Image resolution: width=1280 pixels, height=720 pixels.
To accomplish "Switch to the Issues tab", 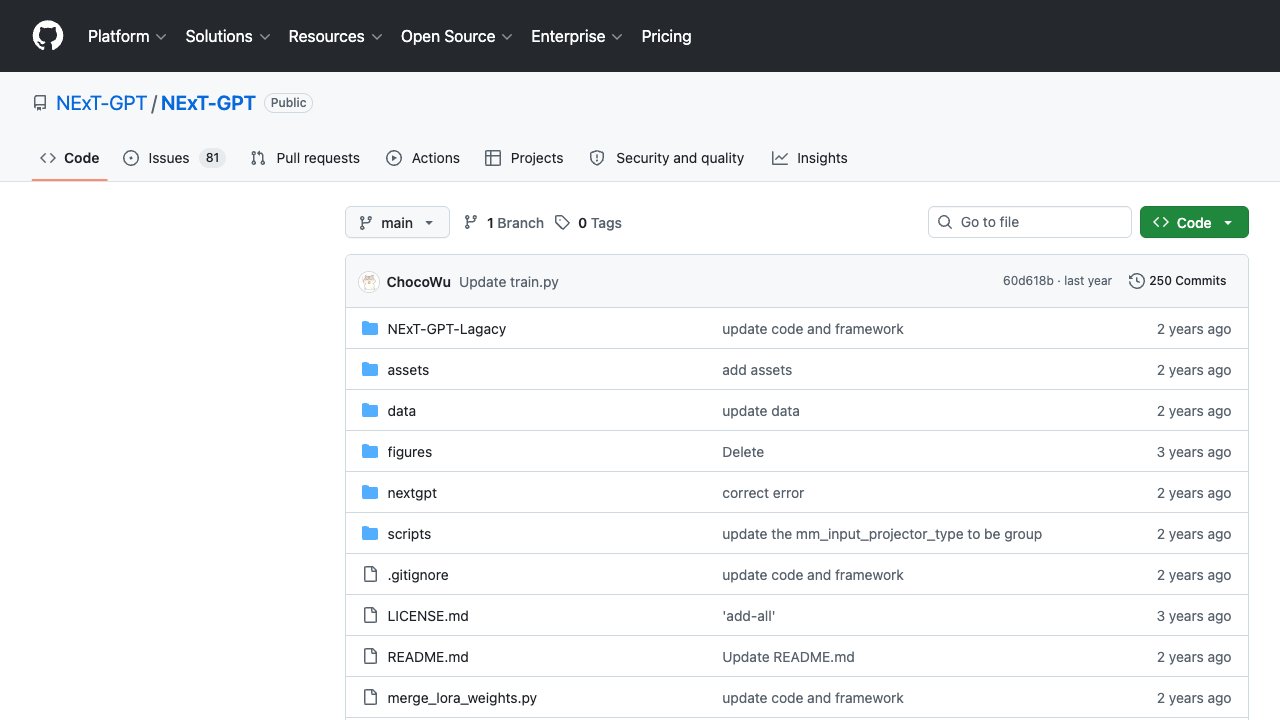I will [x=174, y=158].
